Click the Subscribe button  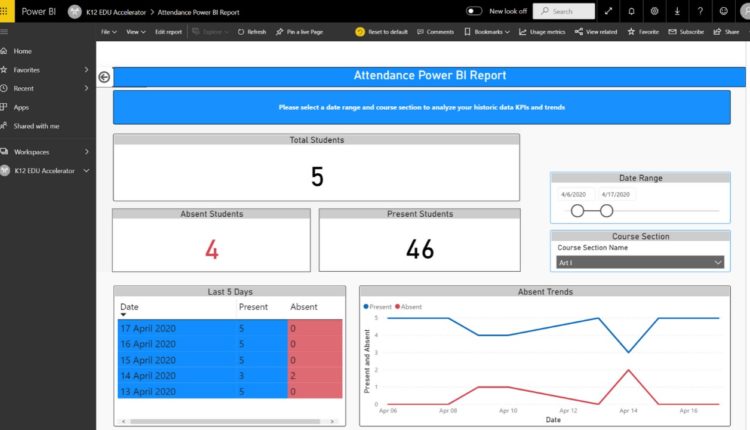685,32
